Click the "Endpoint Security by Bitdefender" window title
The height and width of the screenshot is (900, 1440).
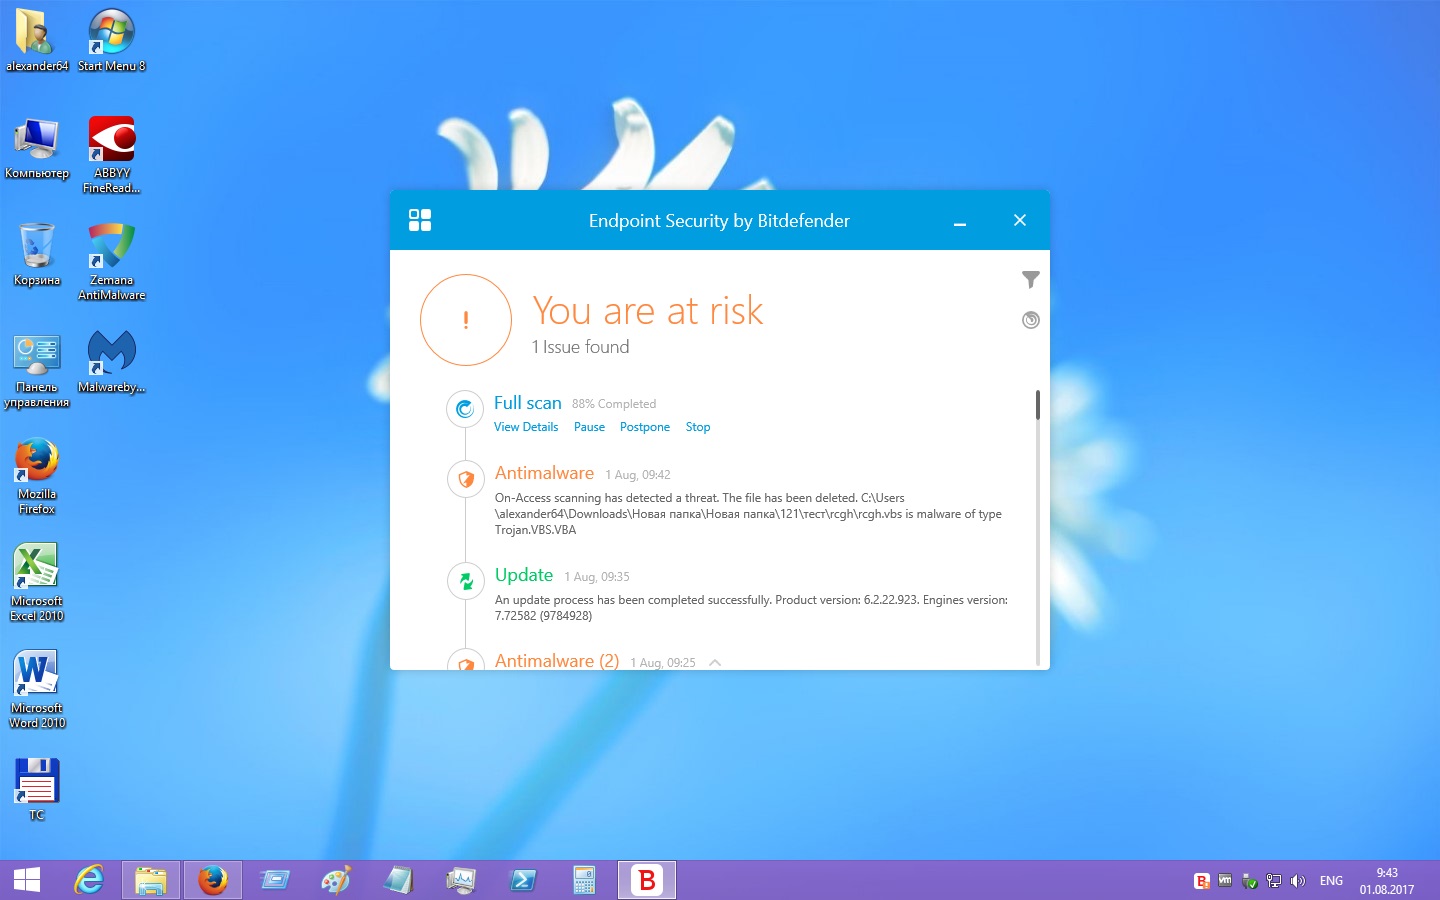[x=719, y=221]
